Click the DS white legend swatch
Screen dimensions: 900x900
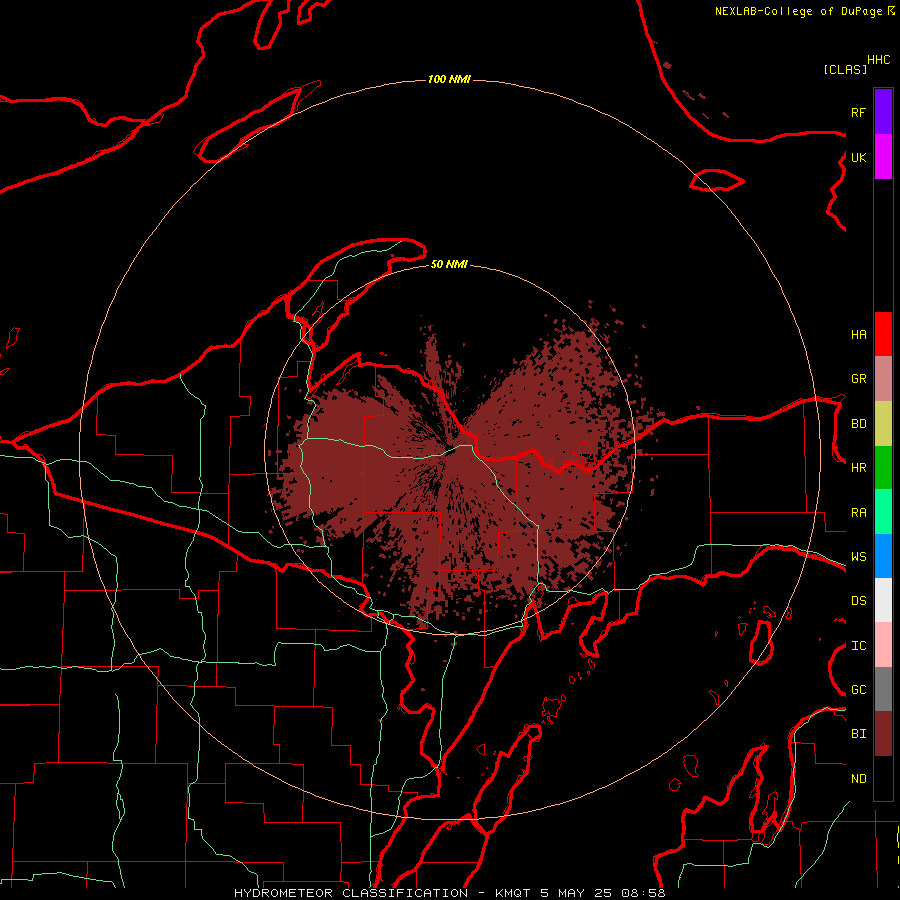point(883,600)
